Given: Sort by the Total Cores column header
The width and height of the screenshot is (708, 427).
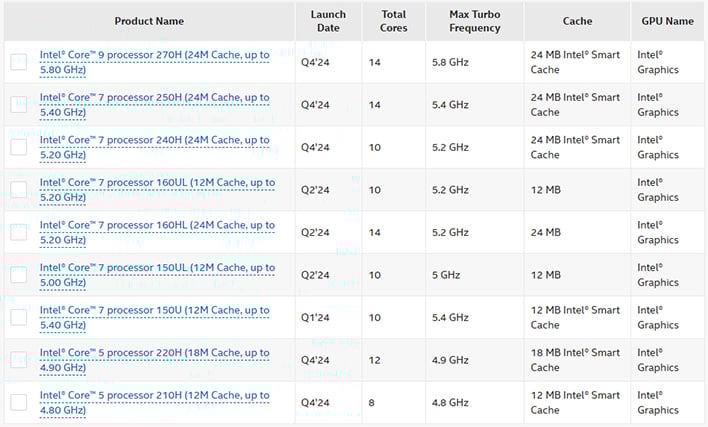Looking at the screenshot, I should pyautogui.click(x=394, y=21).
